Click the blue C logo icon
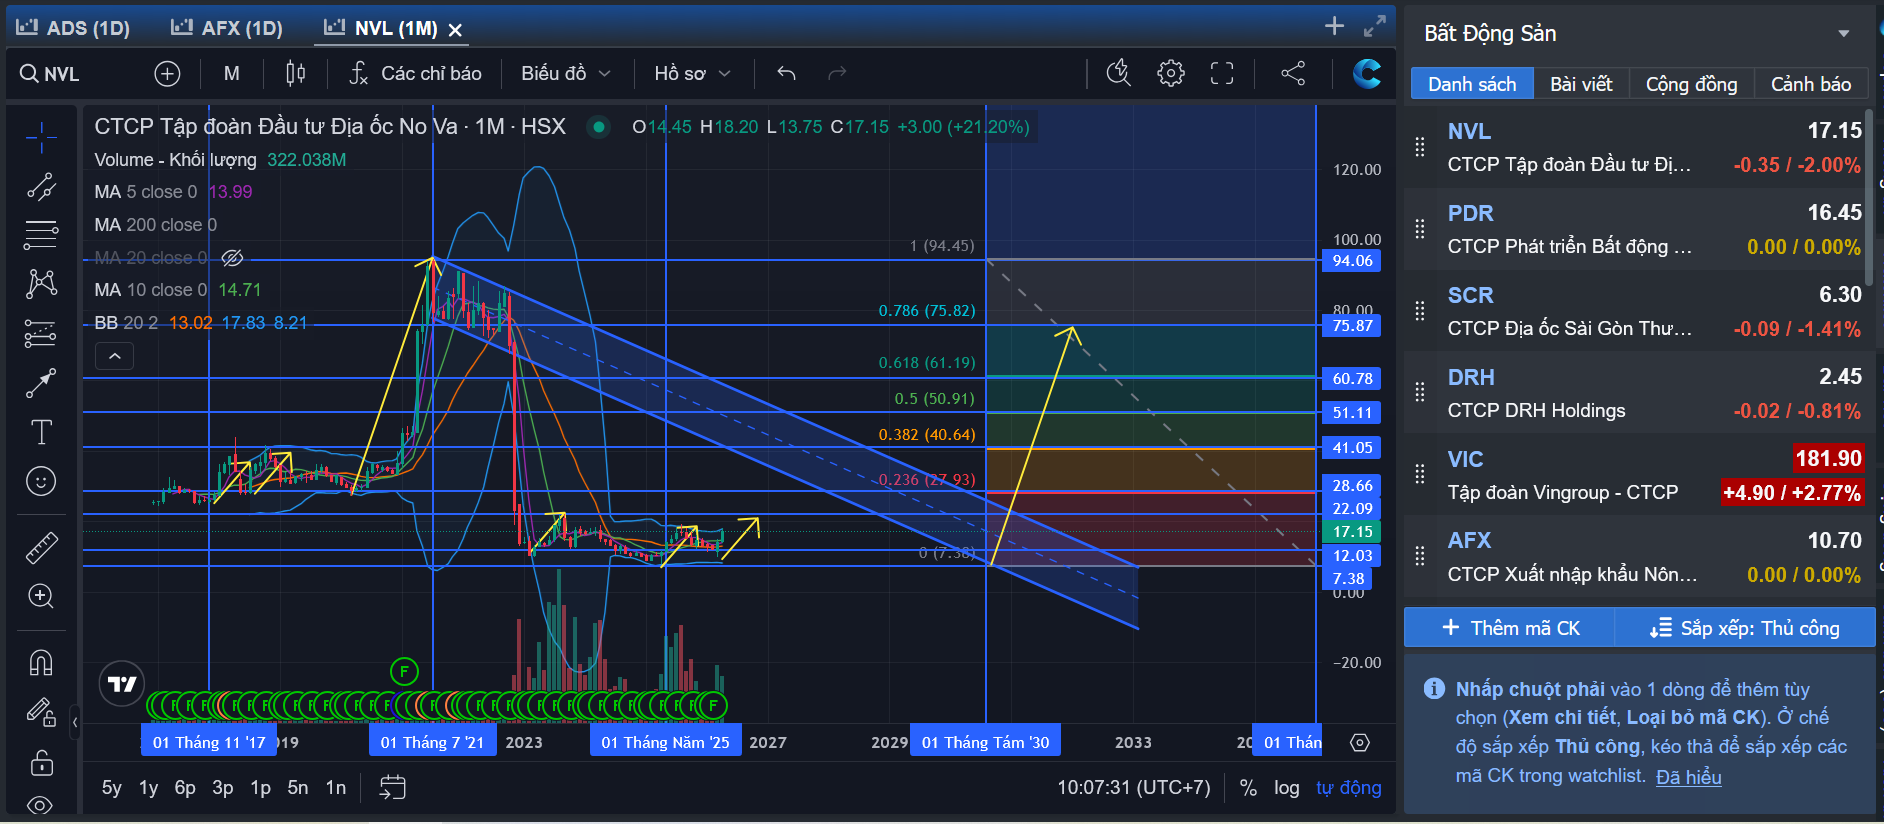Image resolution: width=1884 pixels, height=824 pixels. [x=1367, y=73]
